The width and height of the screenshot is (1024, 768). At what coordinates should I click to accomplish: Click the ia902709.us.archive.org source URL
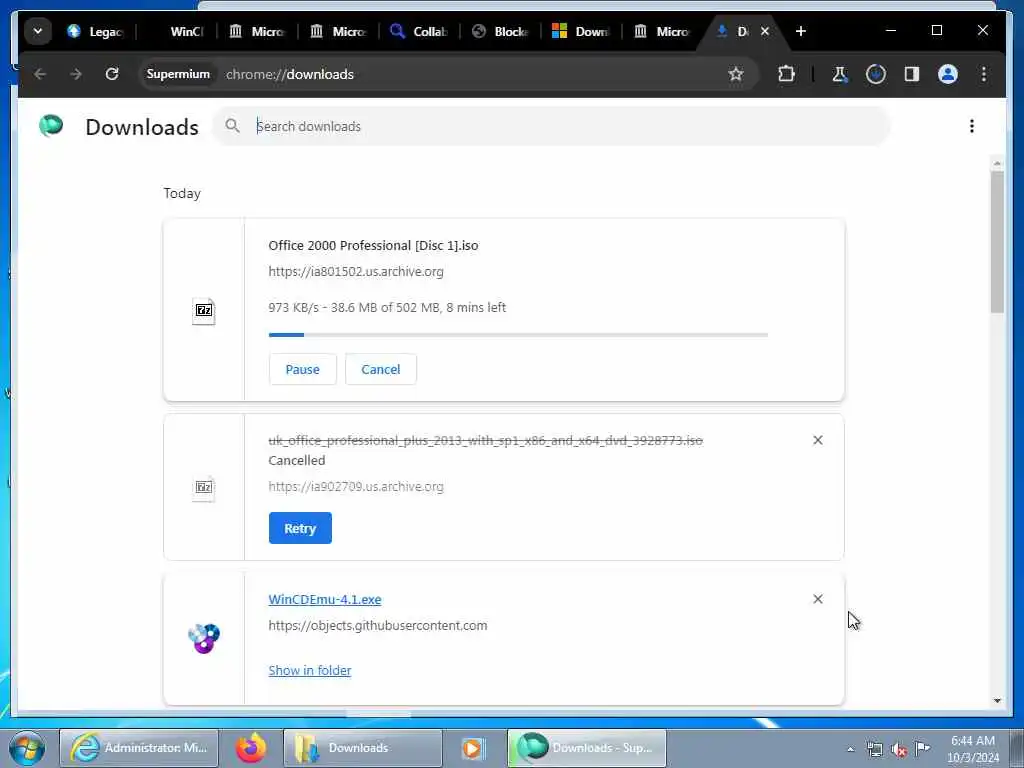click(356, 487)
